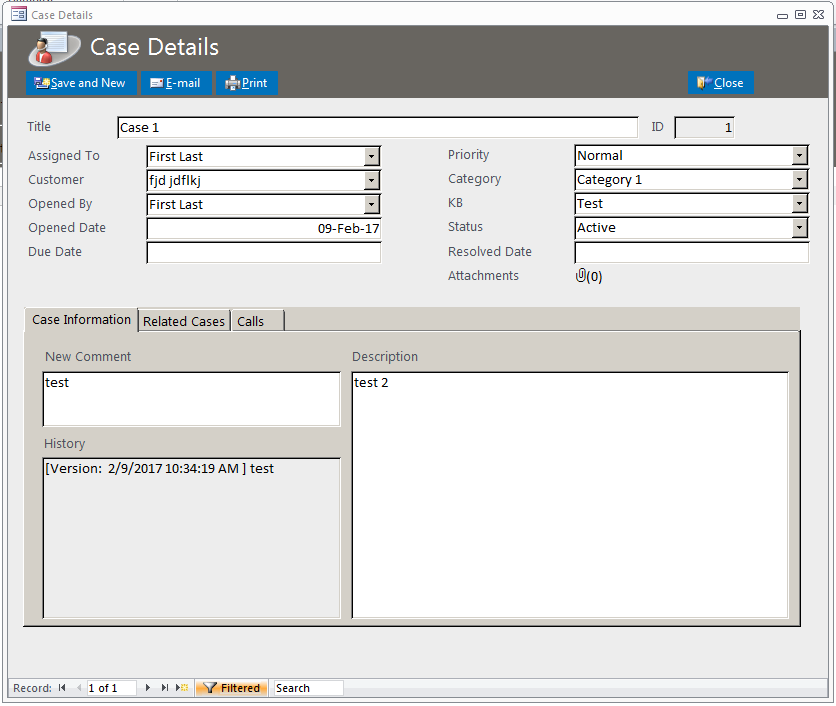Click the Attachments label
Screen dimensions: 836x706
click(483, 276)
